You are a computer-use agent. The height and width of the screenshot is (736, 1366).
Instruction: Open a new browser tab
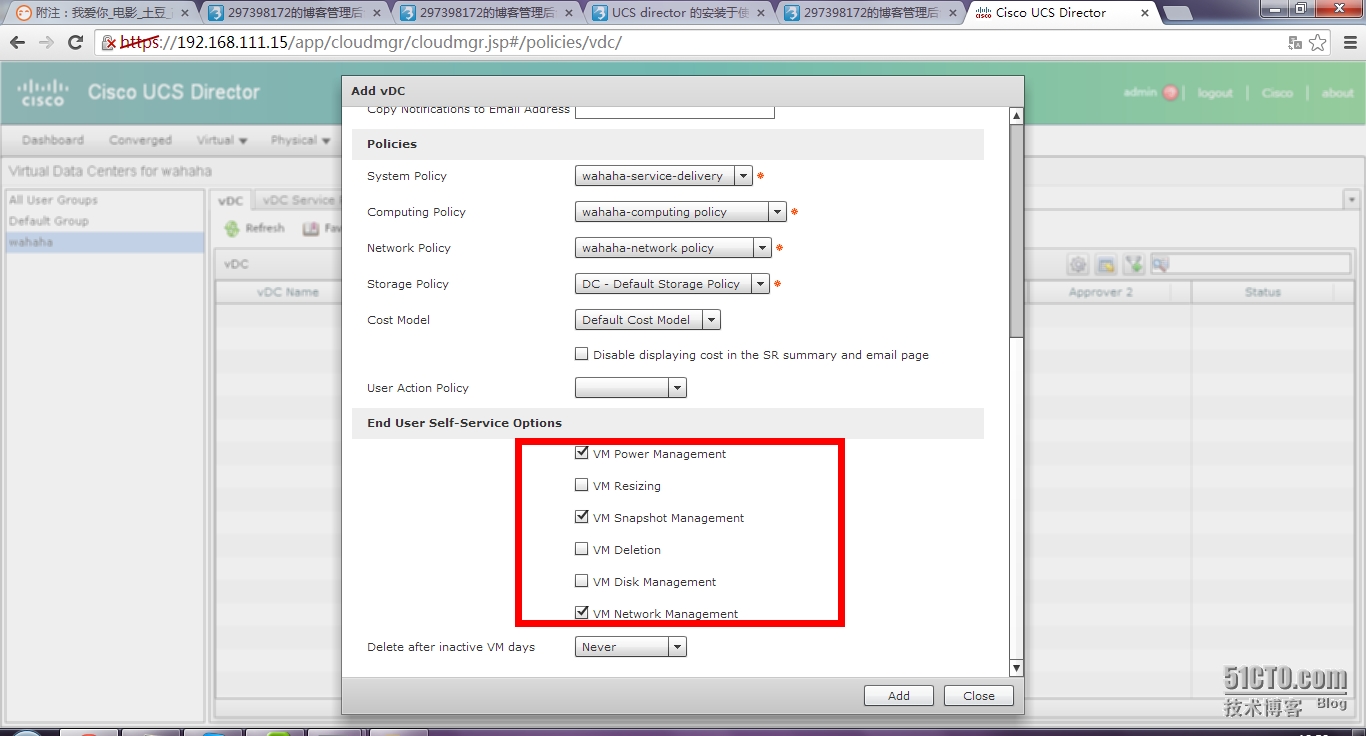1177,13
